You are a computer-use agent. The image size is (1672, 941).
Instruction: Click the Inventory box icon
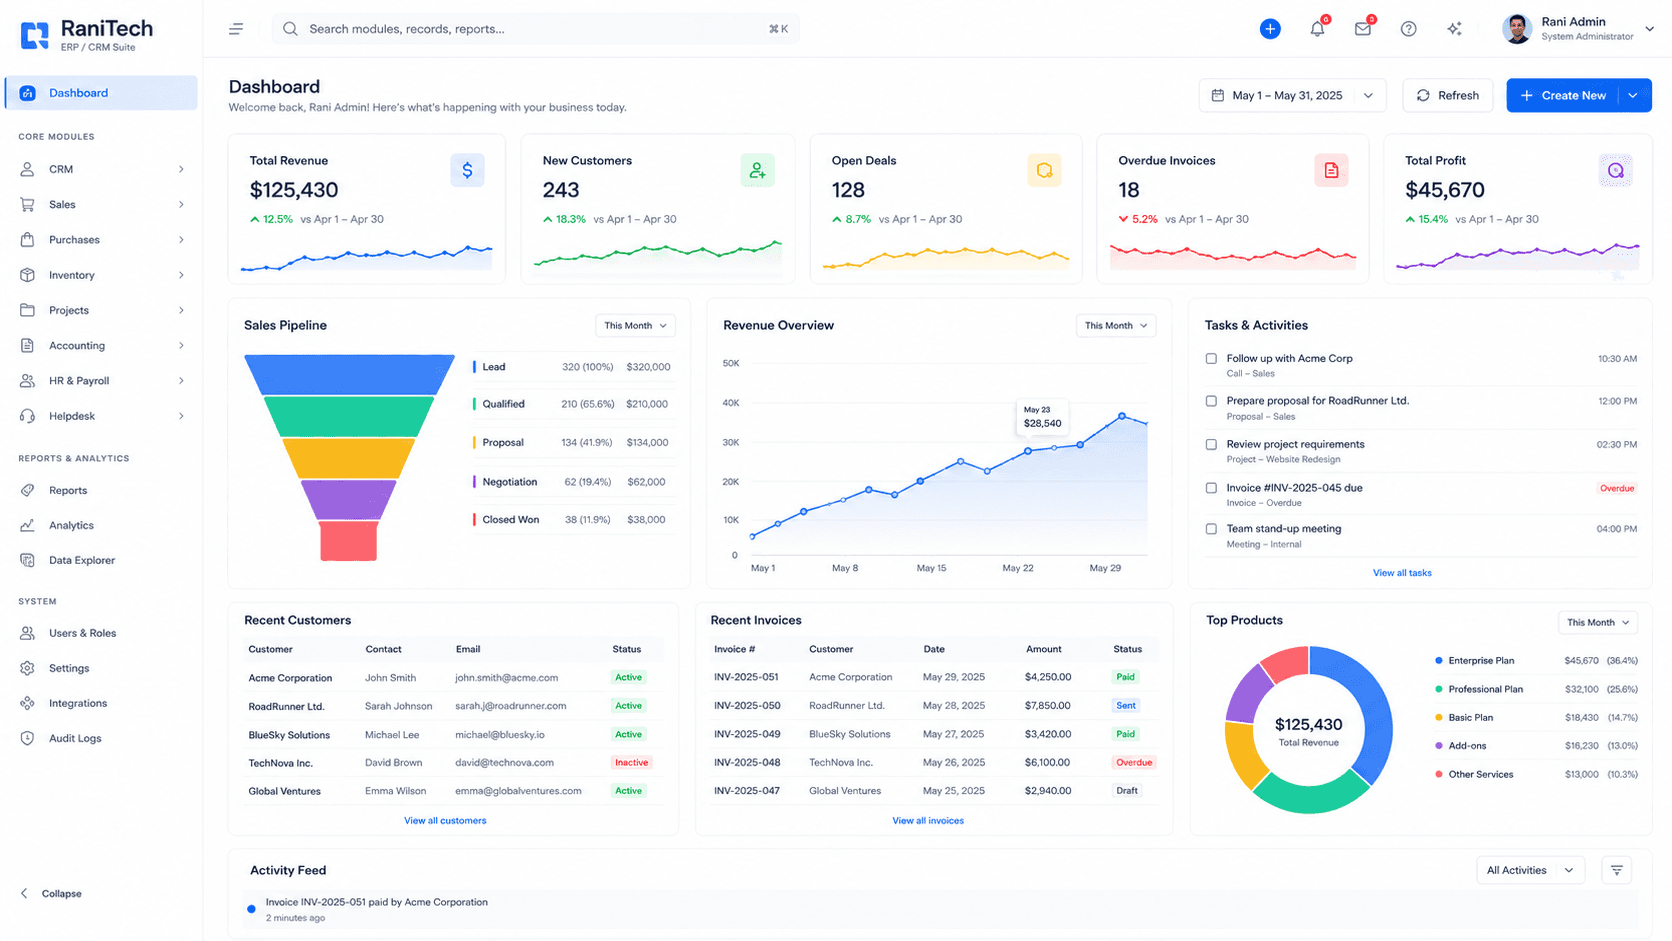[x=28, y=275]
